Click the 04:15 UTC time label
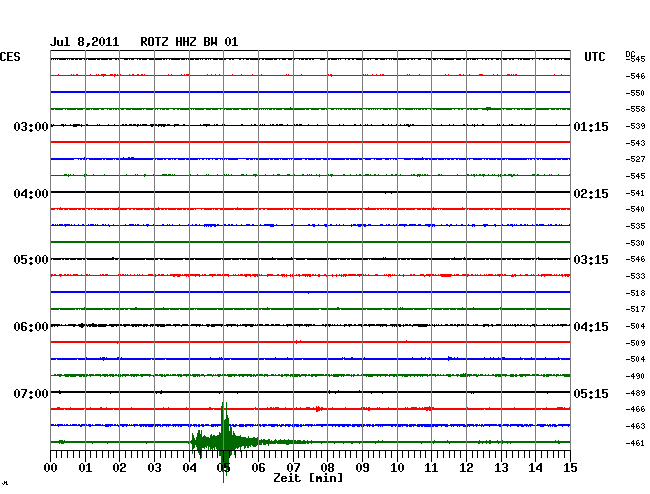650x494 pixels. pos(591,327)
